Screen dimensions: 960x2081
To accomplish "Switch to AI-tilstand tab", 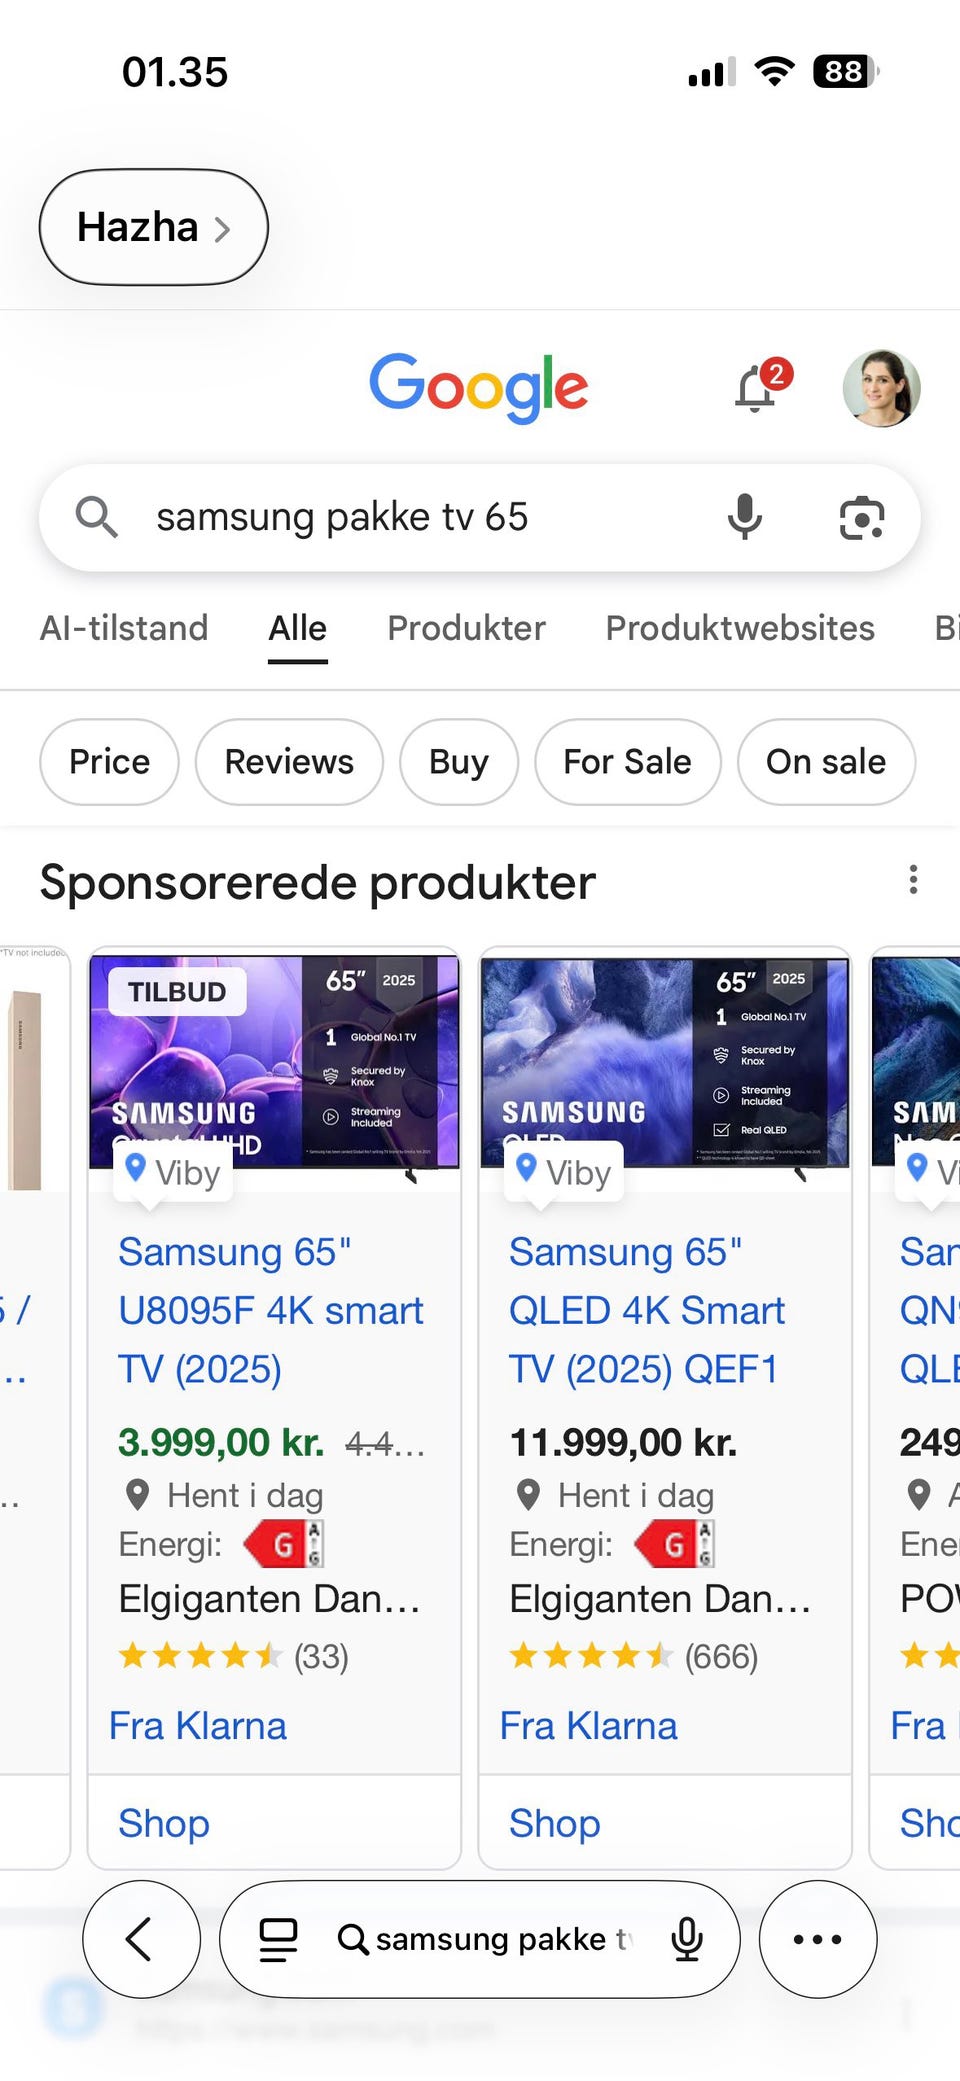I will pos(124,628).
